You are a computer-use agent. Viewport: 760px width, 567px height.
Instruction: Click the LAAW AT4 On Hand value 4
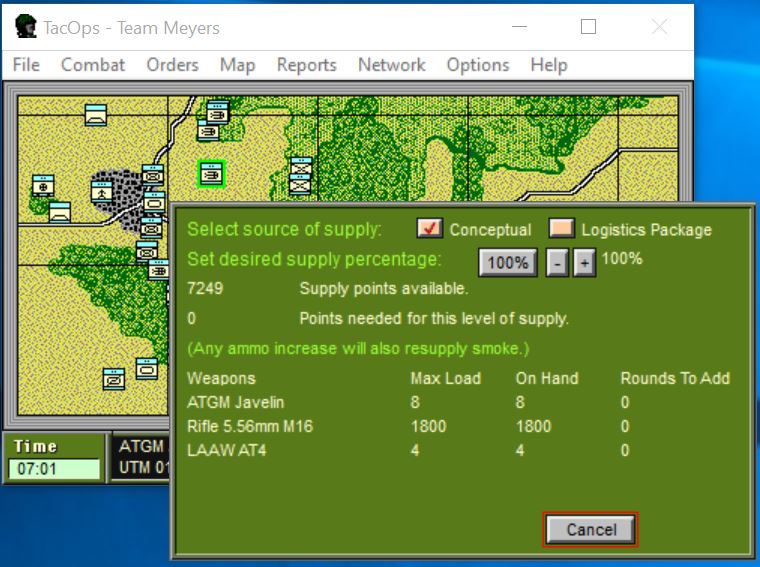(520, 450)
